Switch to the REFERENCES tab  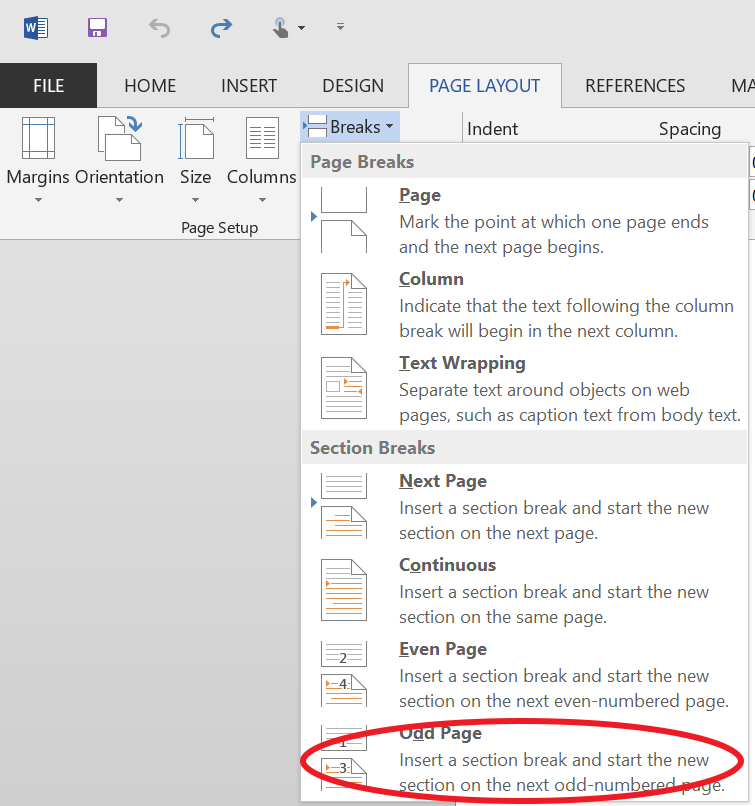pyautogui.click(x=635, y=86)
